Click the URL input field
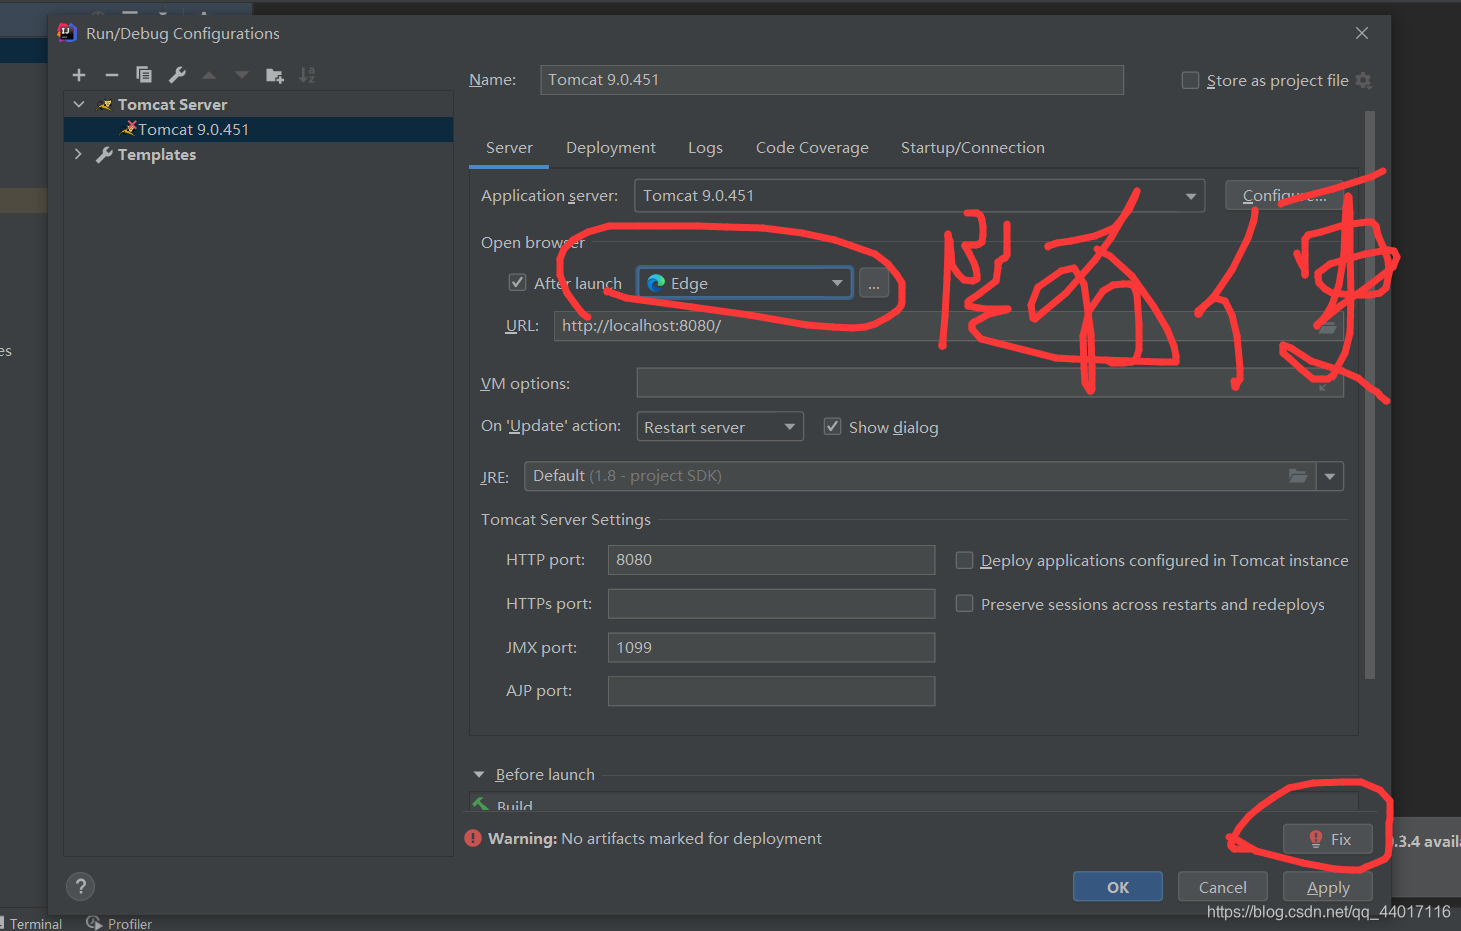This screenshot has width=1461, height=931. (x=949, y=326)
